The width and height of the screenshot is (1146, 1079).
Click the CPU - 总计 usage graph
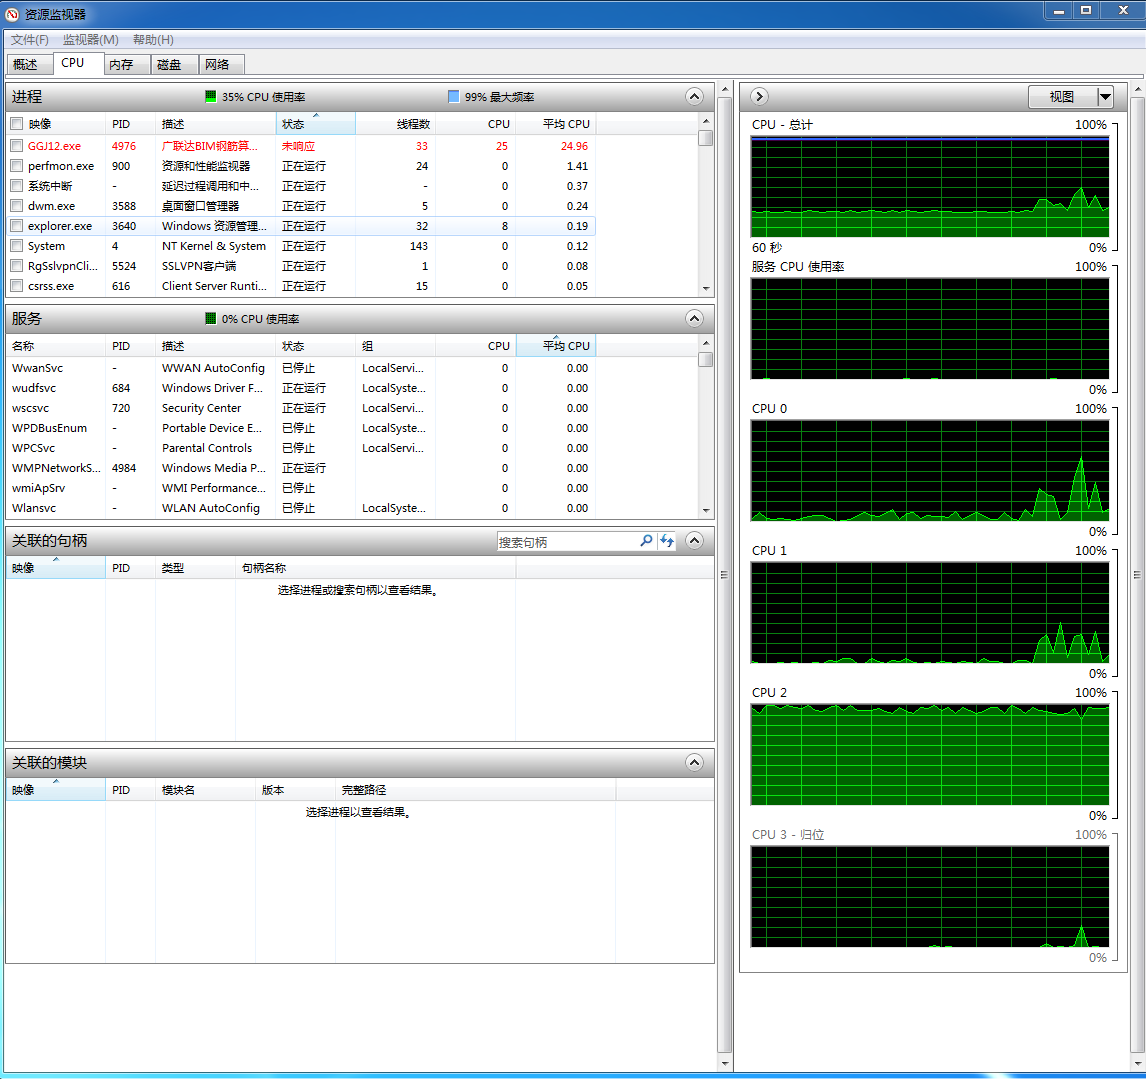coord(930,186)
